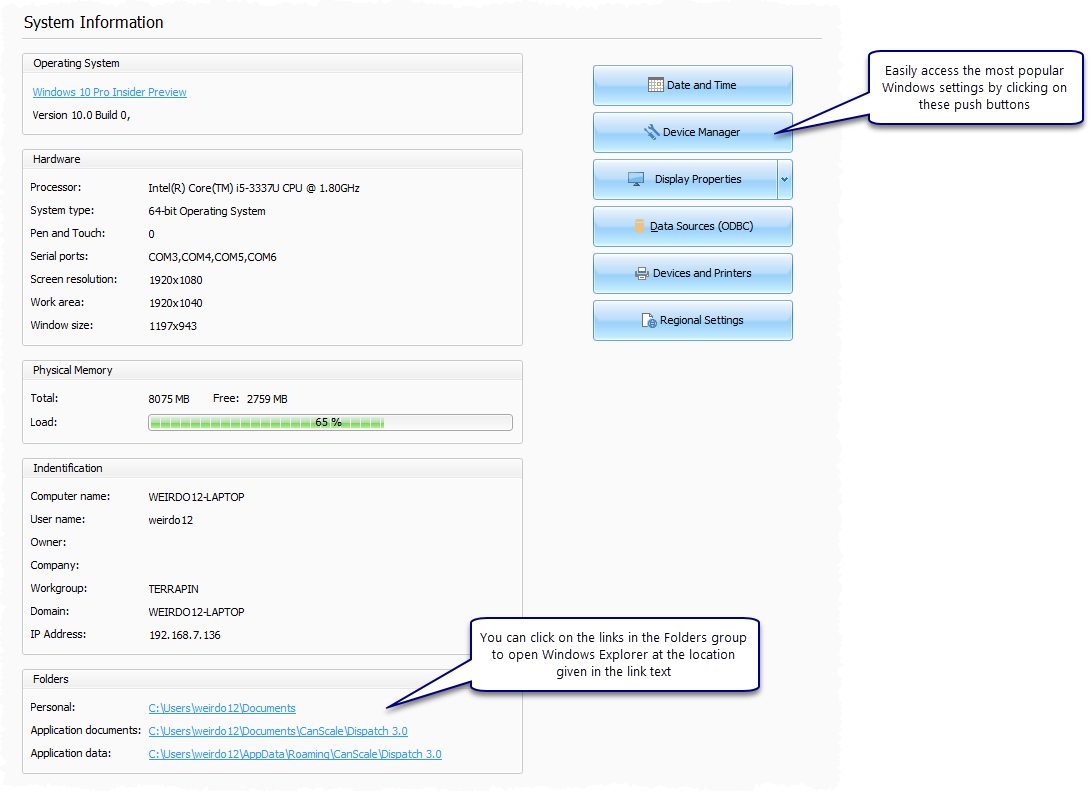
Task: Click the globe page icon on Regional Settings
Action: (x=649, y=320)
